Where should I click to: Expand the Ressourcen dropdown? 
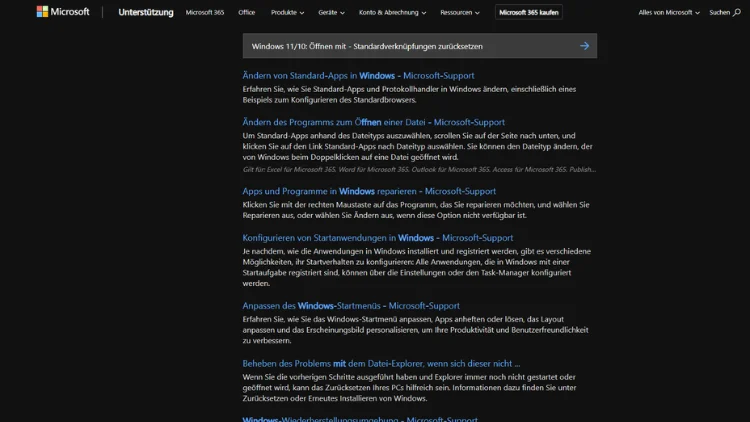coord(460,12)
